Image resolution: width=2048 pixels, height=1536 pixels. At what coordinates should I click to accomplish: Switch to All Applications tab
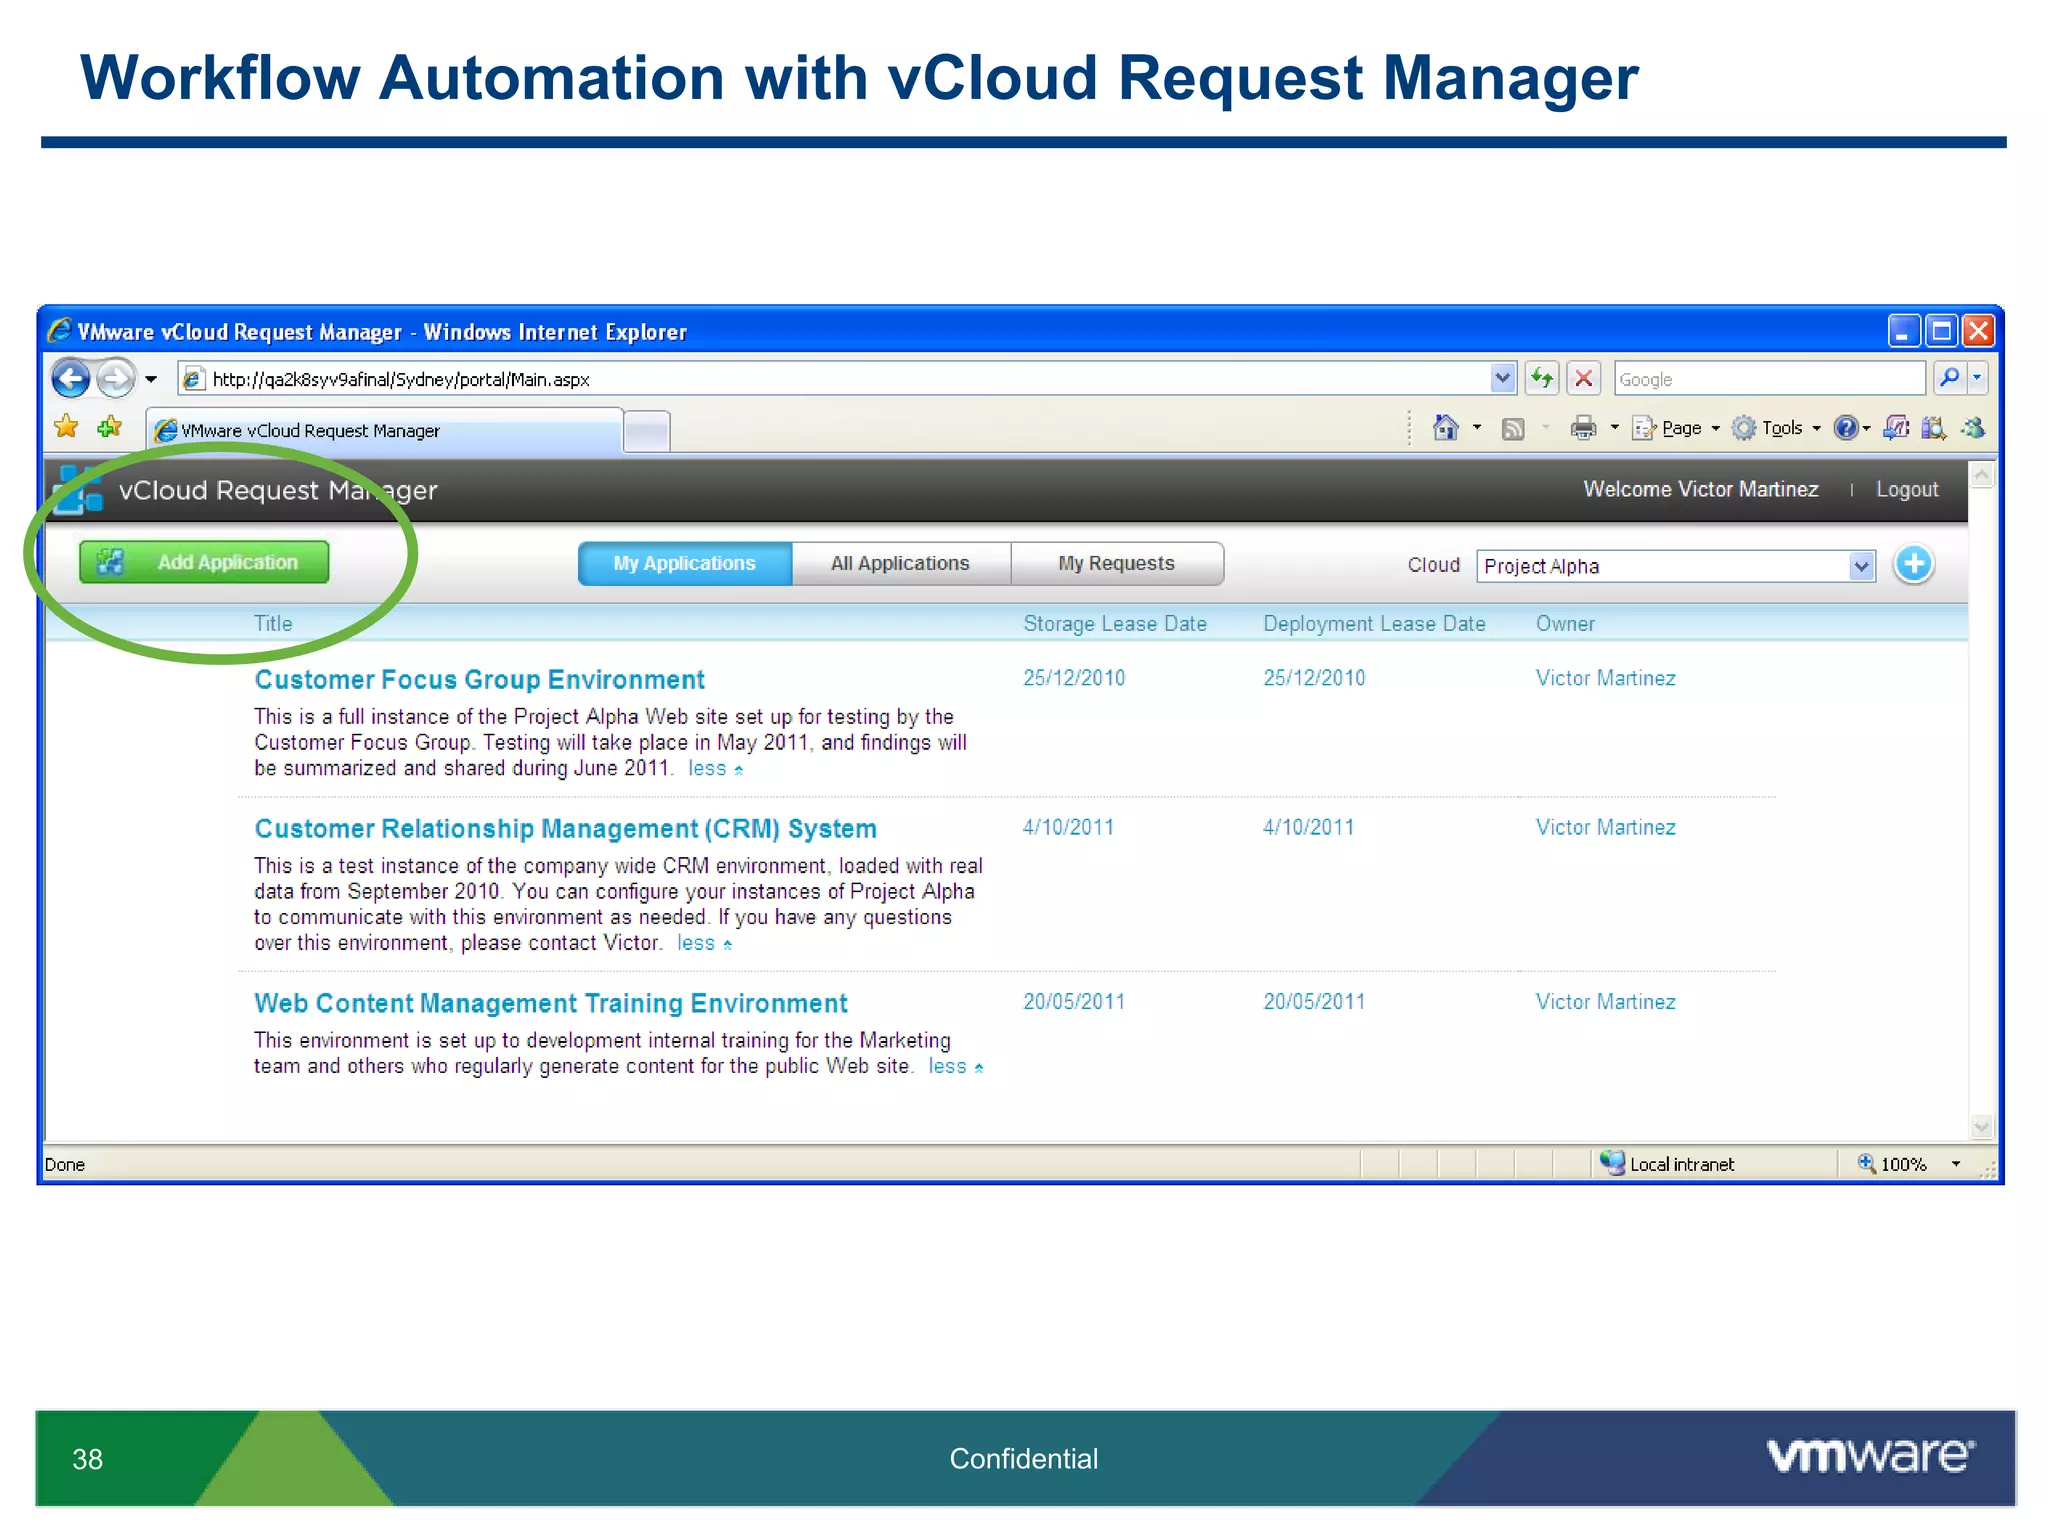tap(900, 564)
